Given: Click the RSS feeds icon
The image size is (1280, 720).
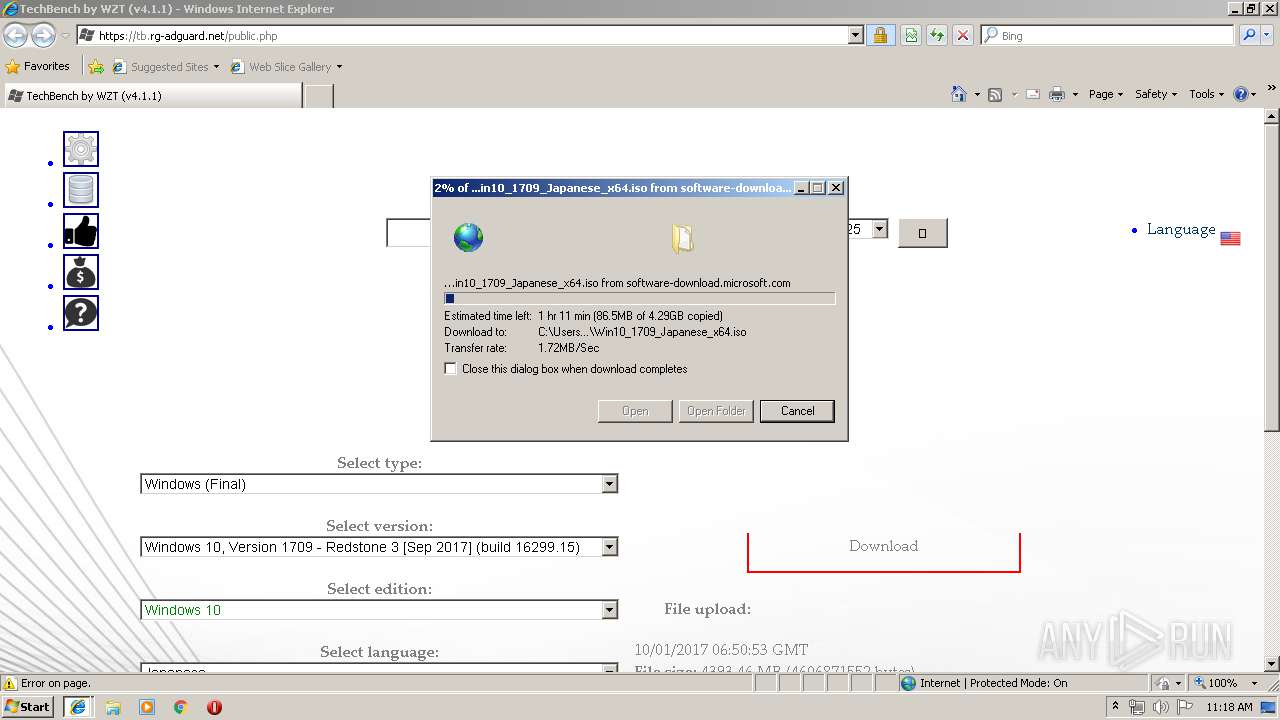Looking at the screenshot, I should (995, 94).
